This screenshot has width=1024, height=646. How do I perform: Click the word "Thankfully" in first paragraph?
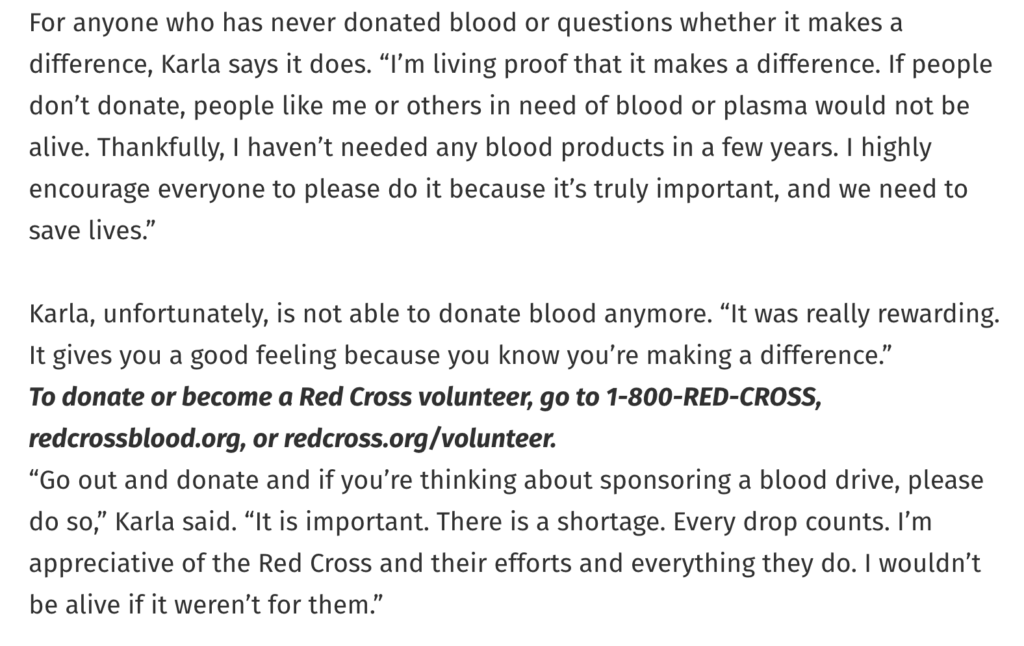[x=157, y=148]
